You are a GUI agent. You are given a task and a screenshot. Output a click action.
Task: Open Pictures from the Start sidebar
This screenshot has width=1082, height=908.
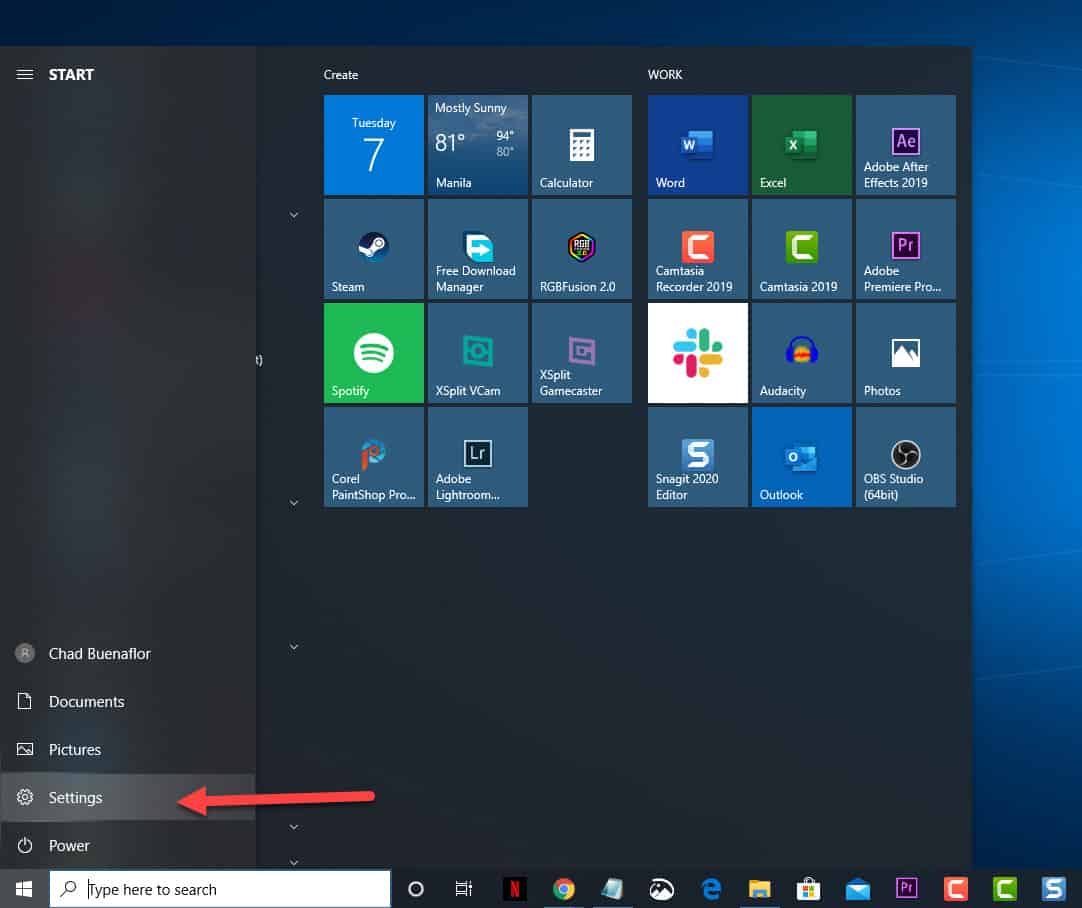128,749
